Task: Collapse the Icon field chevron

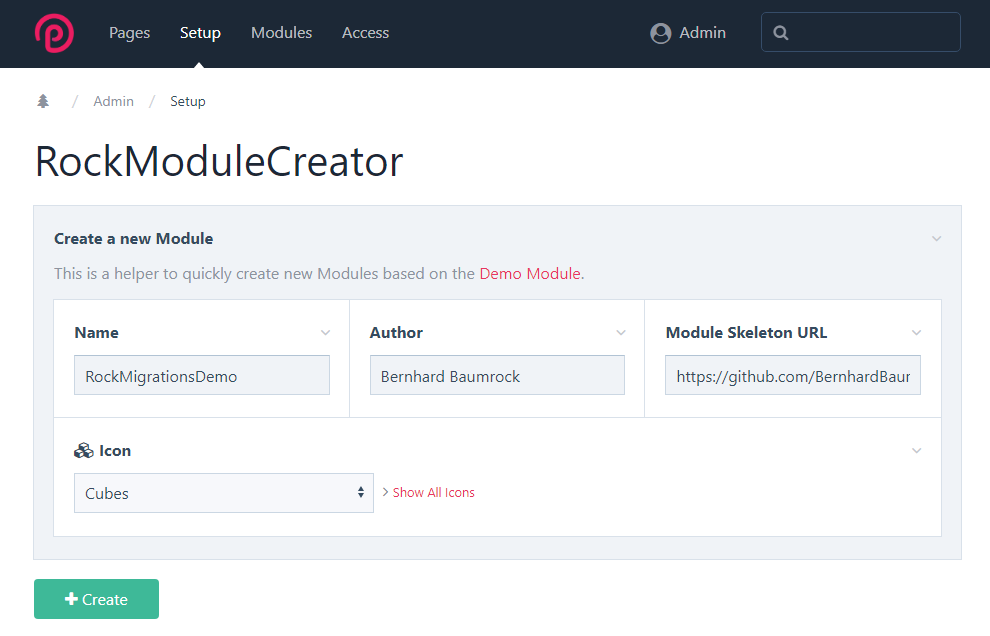Action: pos(916,451)
